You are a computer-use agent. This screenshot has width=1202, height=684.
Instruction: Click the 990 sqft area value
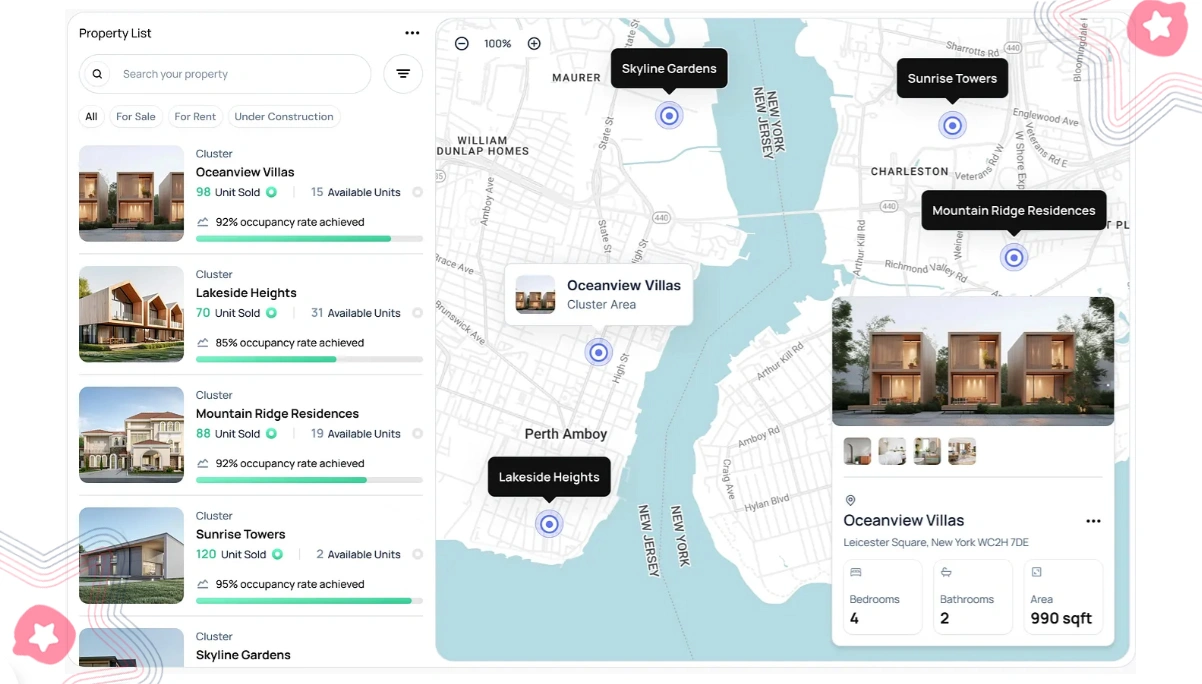pyautogui.click(x=1061, y=619)
